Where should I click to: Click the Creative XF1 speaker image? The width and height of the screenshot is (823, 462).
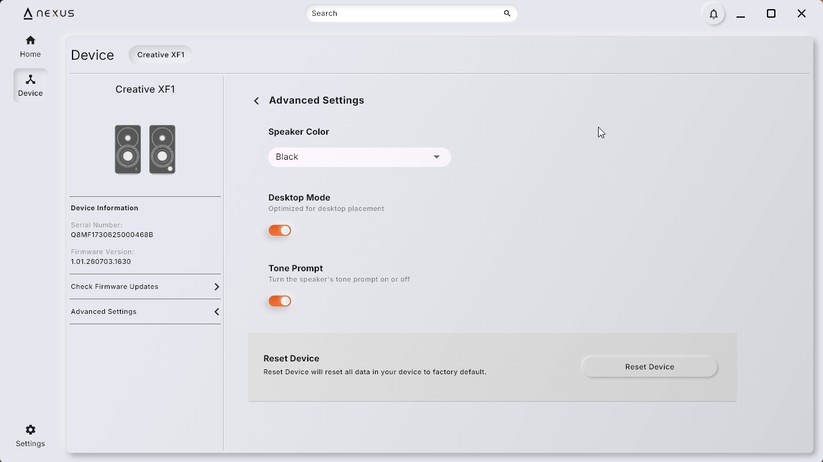click(145, 149)
